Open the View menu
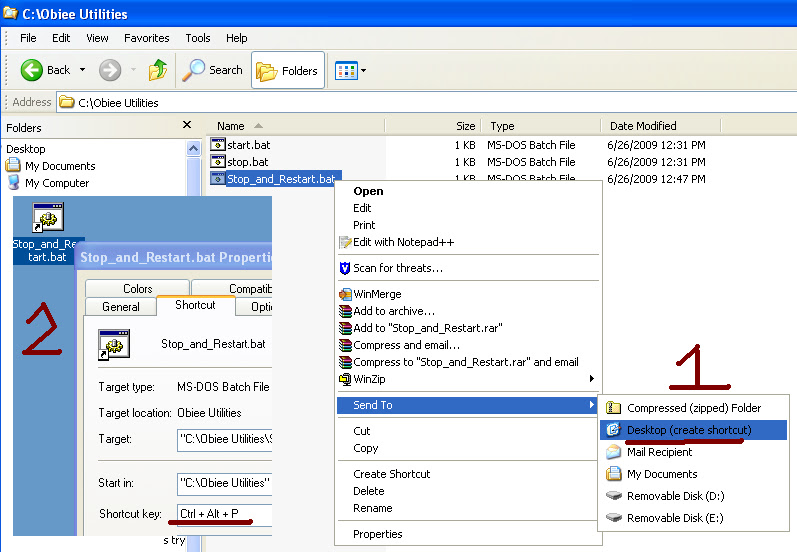The height and width of the screenshot is (556, 797). click(x=97, y=38)
